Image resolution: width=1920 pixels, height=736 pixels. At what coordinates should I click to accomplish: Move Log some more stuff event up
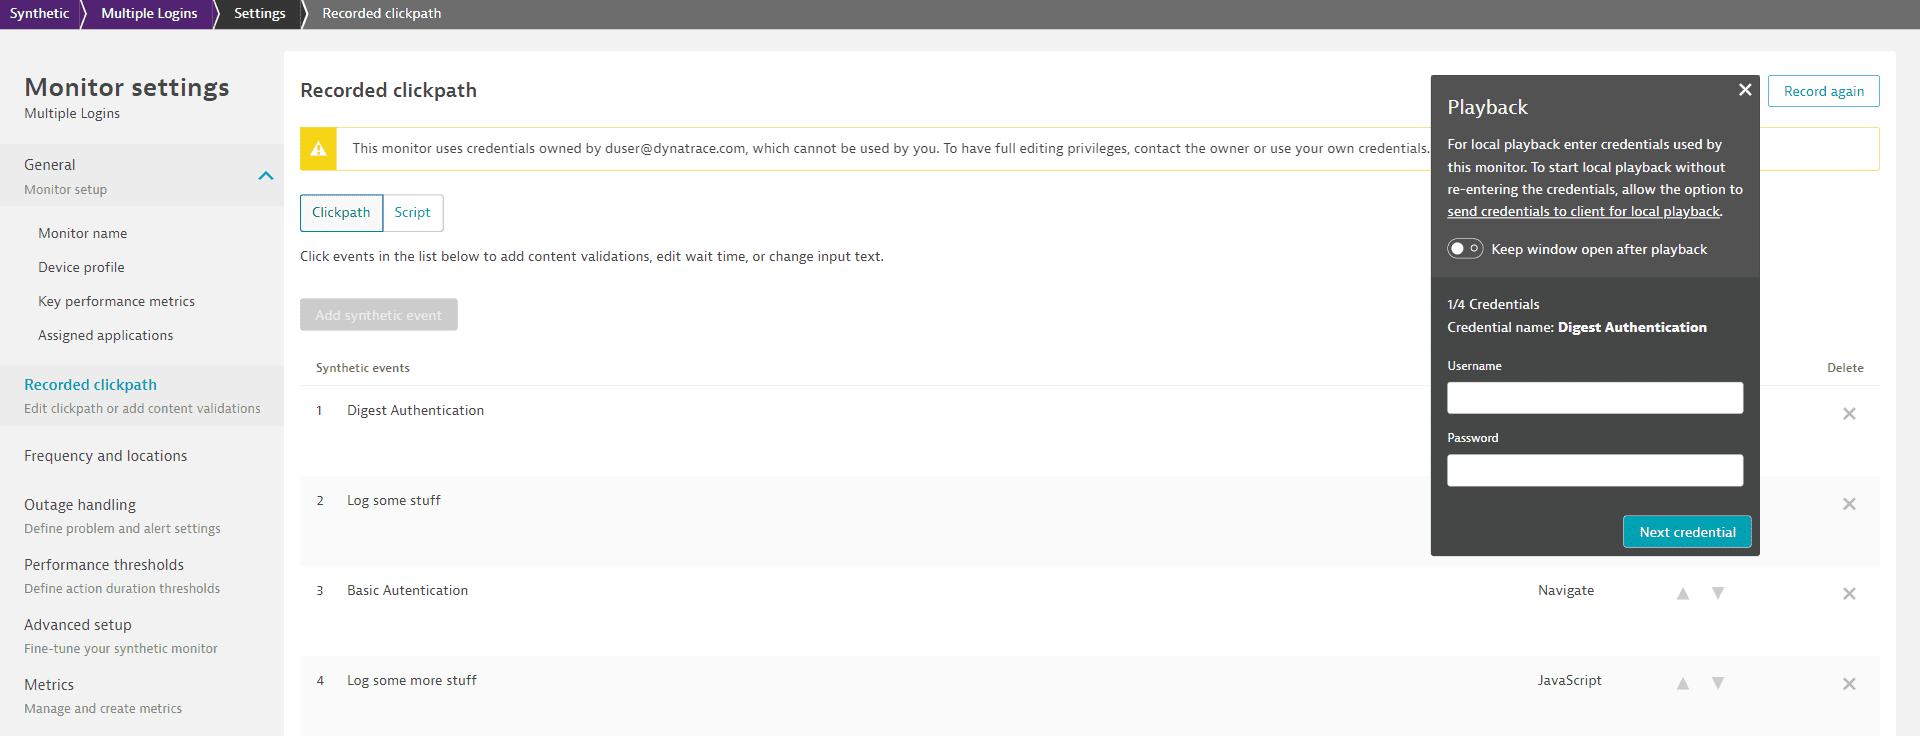point(1683,683)
